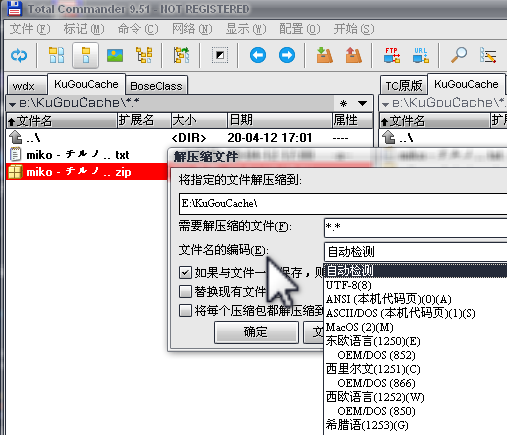Select 东欧语言(1250)(E) encoding option

416,341
